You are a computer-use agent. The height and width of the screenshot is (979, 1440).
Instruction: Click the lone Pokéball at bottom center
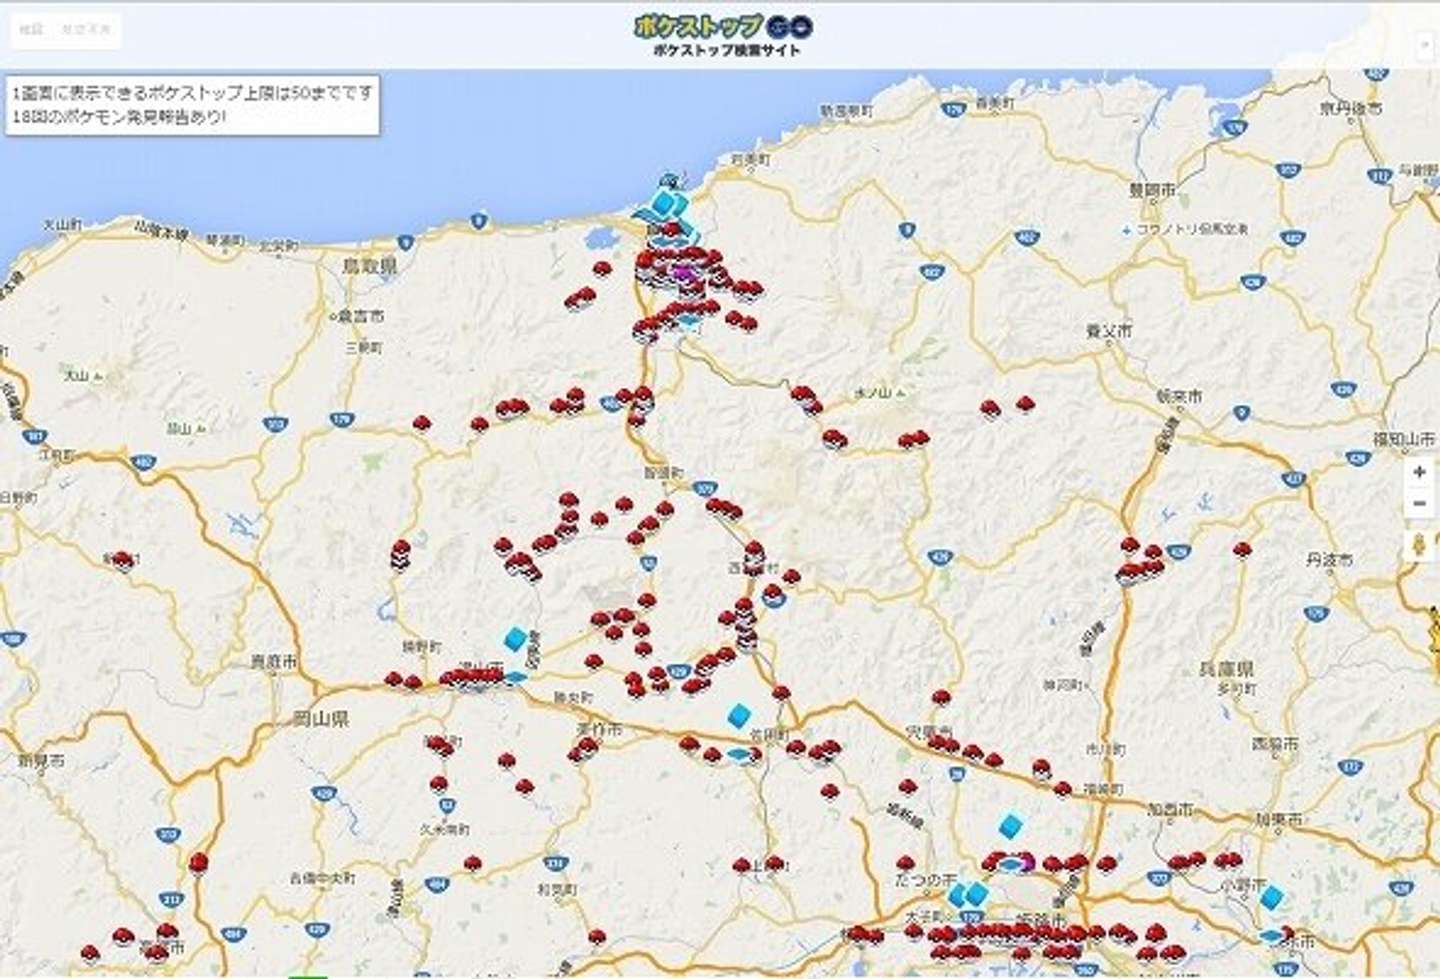tap(596, 937)
